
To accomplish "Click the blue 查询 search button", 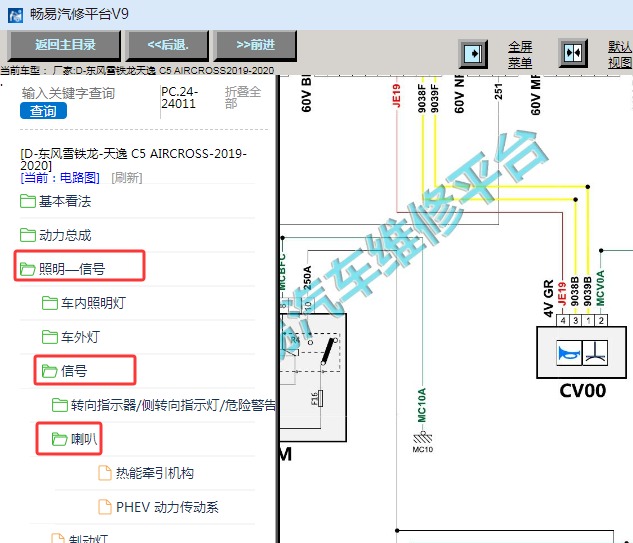I will (x=43, y=111).
